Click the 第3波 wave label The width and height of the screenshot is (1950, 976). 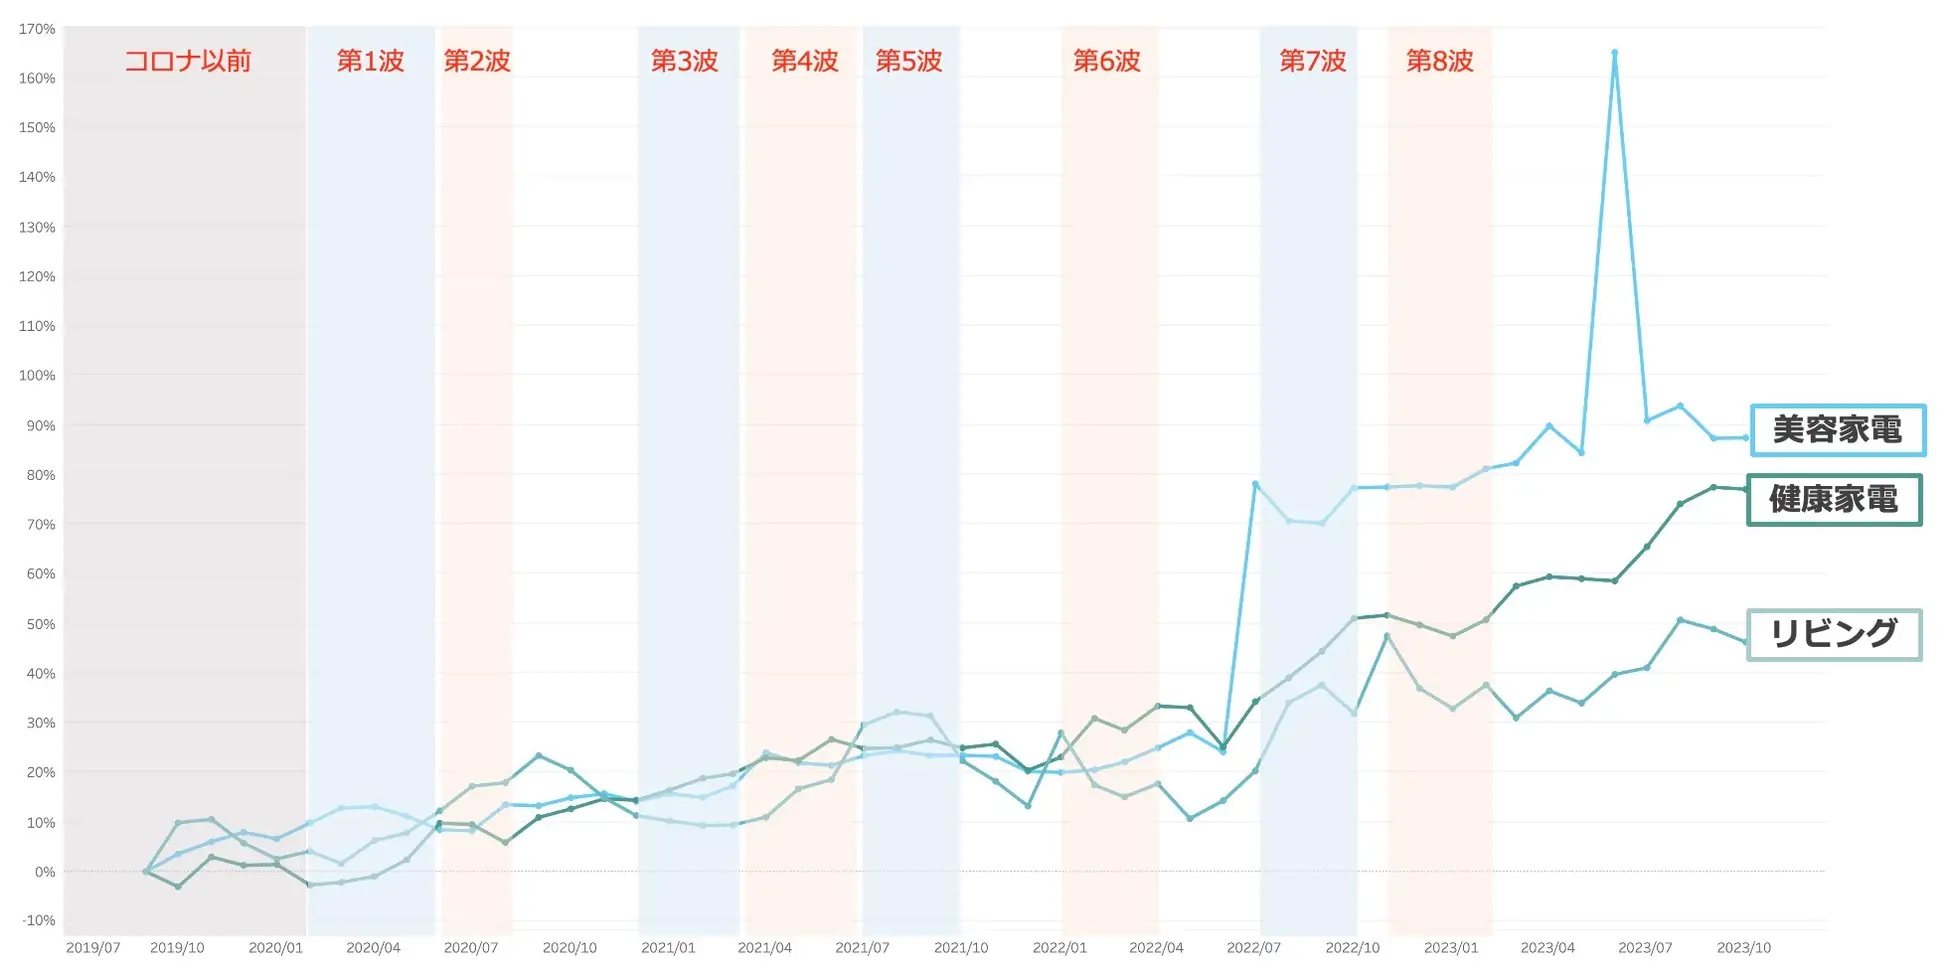click(685, 61)
